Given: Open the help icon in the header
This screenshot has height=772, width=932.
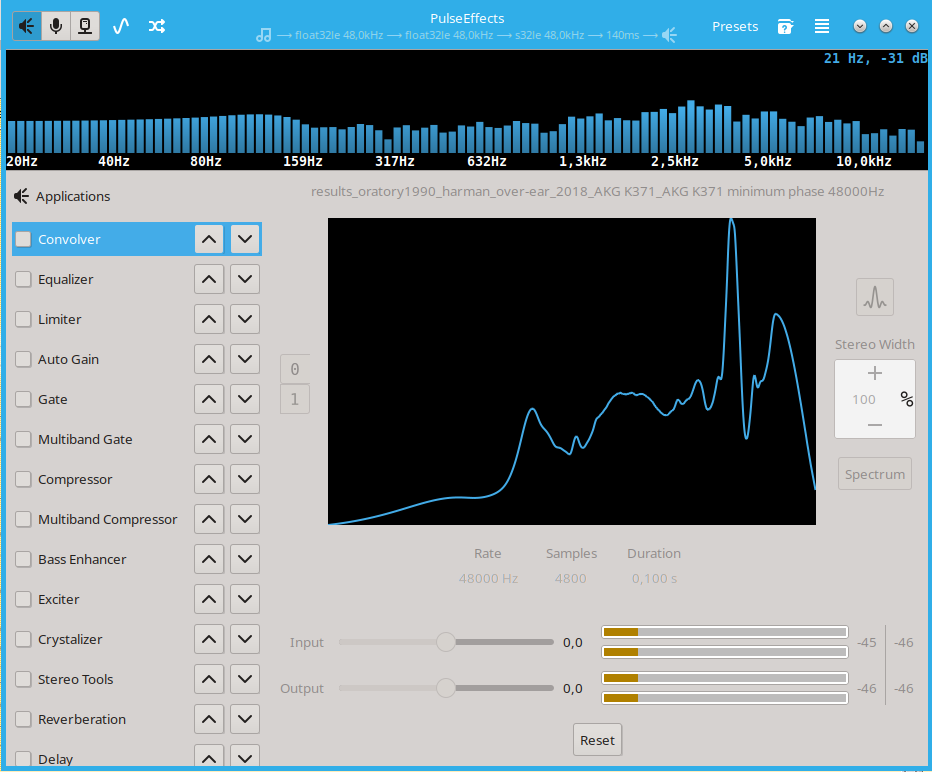Looking at the screenshot, I should (x=785, y=26).
